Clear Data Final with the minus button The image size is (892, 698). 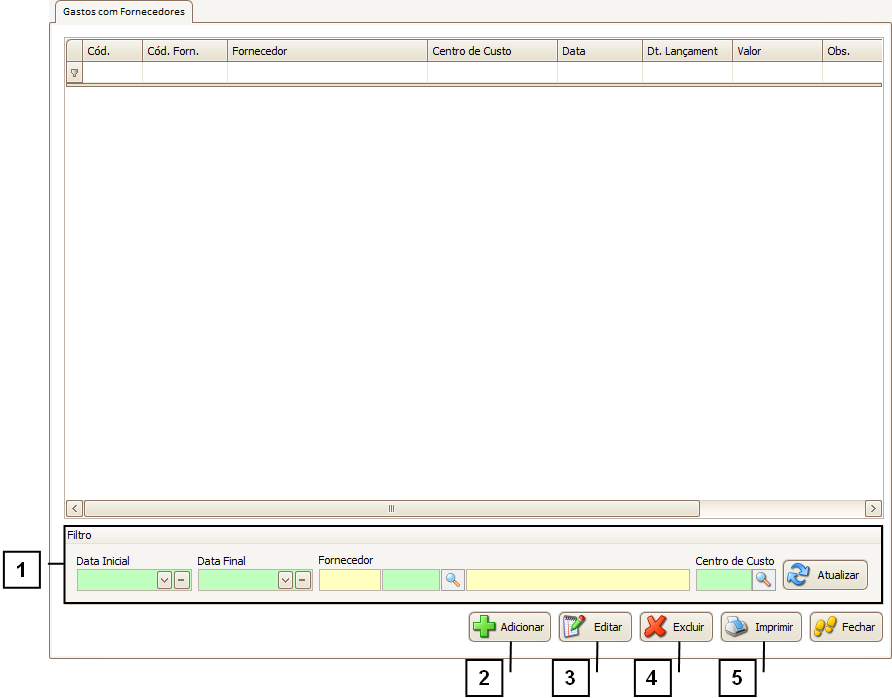coord(302,580)
